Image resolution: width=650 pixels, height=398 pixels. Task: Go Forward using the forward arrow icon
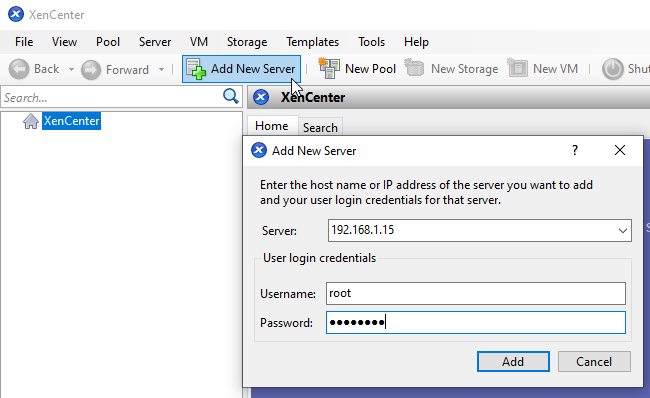point(91,69)
